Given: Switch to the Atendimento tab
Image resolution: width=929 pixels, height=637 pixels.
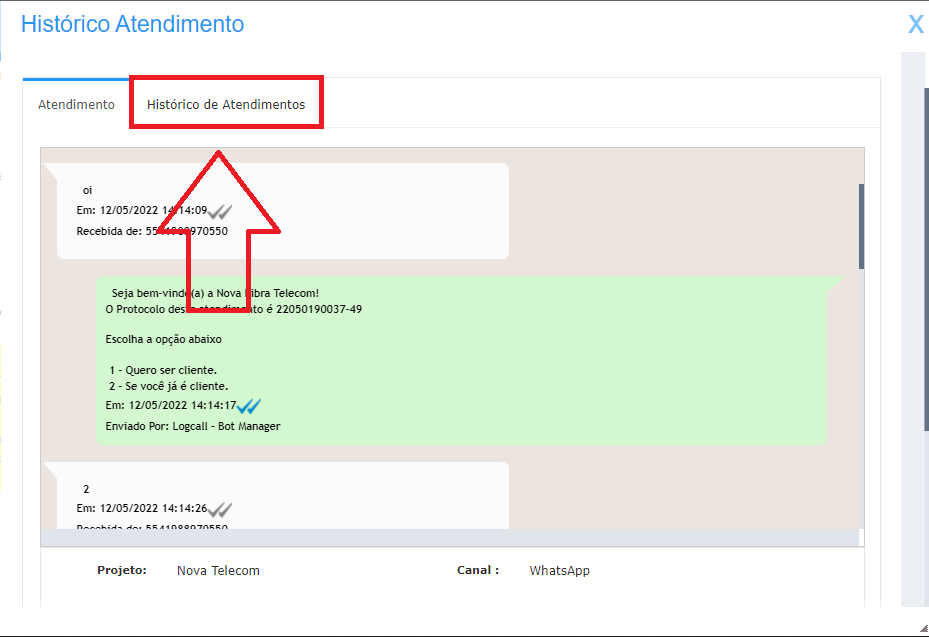Looking at the screenshot, I should click(x=76, y=104).
